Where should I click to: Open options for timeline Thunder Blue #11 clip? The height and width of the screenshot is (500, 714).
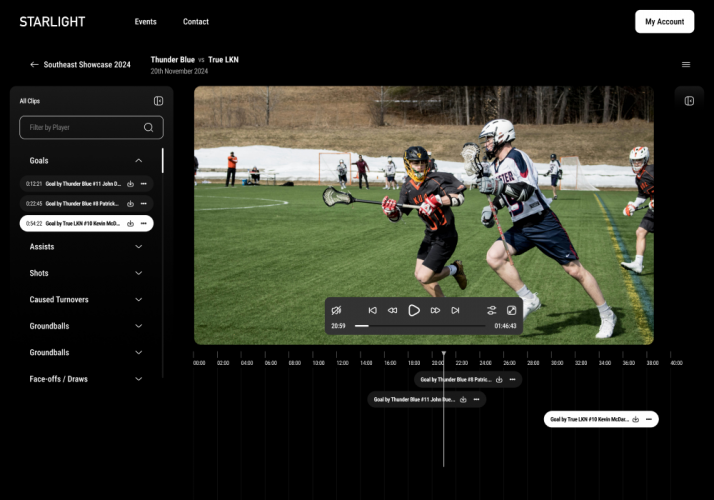(476, 399)
